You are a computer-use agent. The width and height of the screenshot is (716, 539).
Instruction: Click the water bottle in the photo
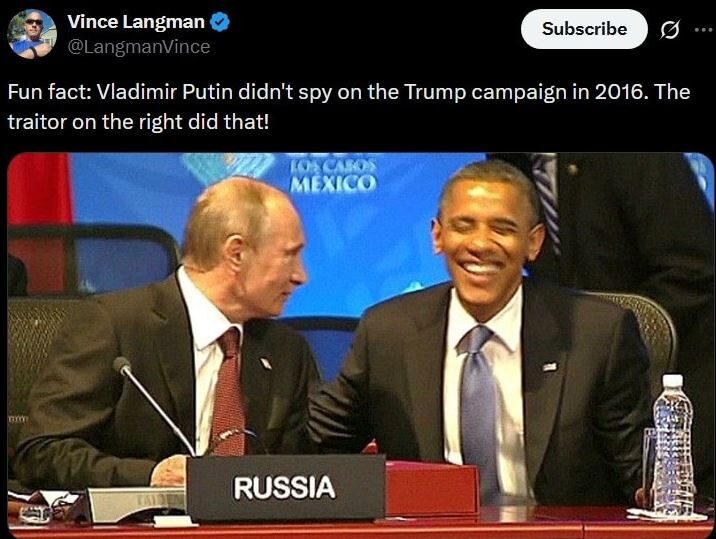coord(672,445)
